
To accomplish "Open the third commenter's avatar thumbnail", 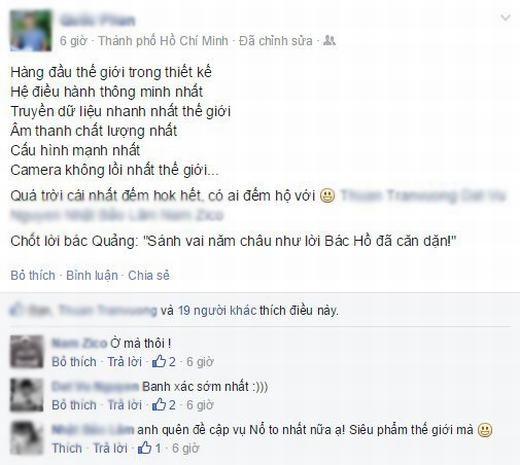I will [x=27, y=438].
